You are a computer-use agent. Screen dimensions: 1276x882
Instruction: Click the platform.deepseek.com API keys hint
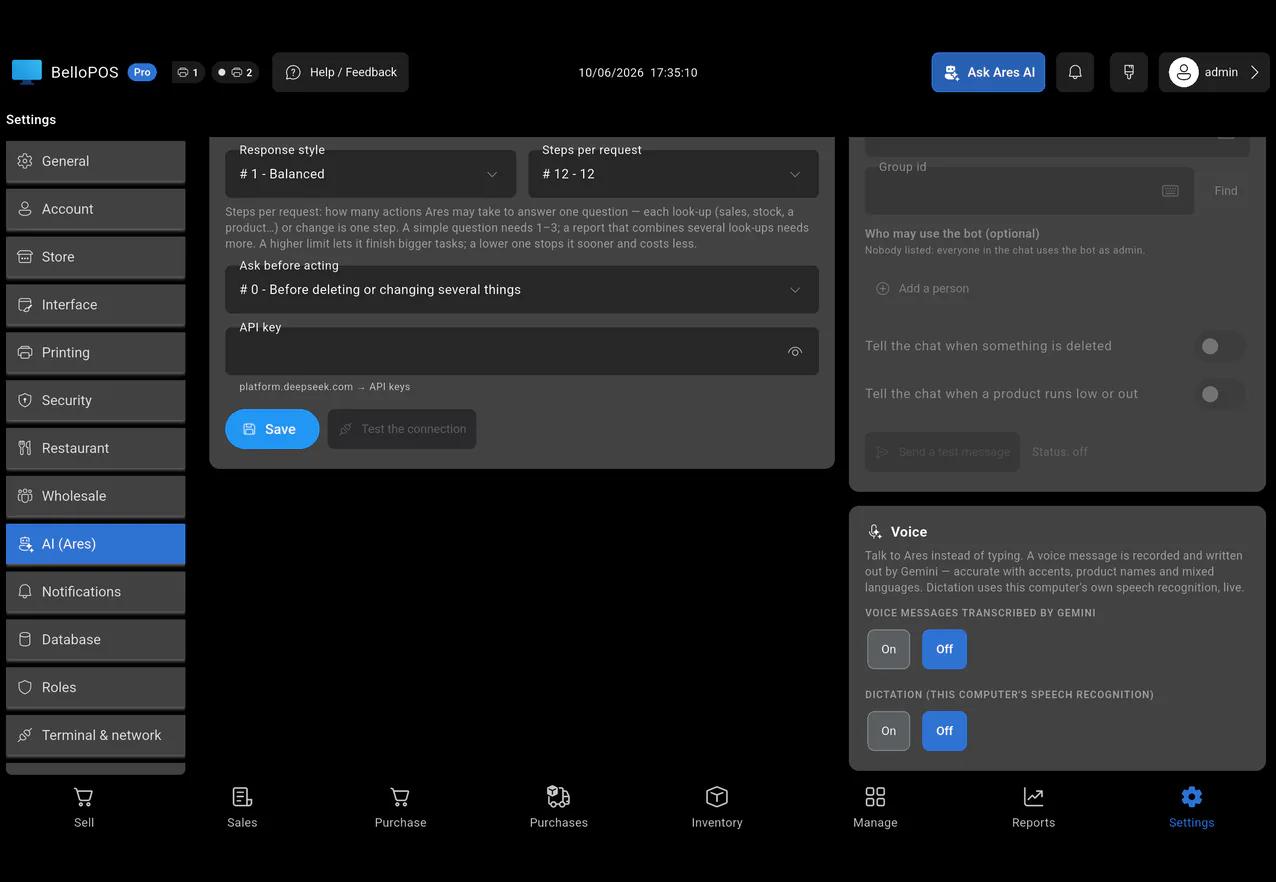[x=325, y=387]
